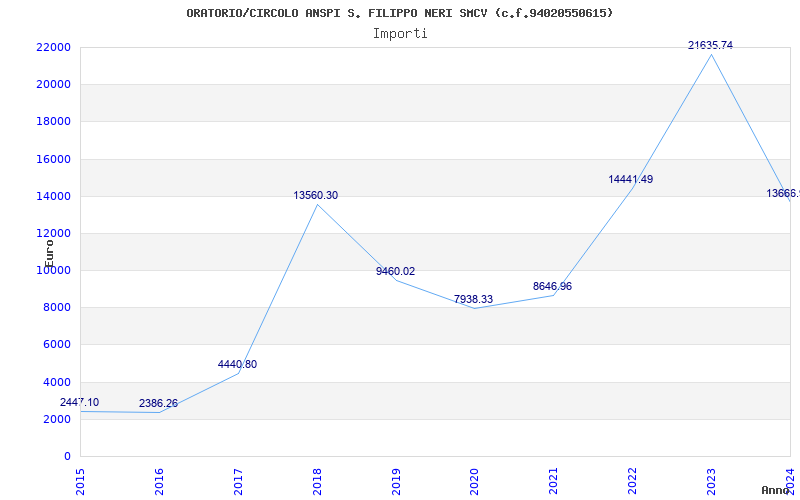The image size is (800, 500).
Task: Click the 2000 y-axis tick label
Action: (56, 419)
